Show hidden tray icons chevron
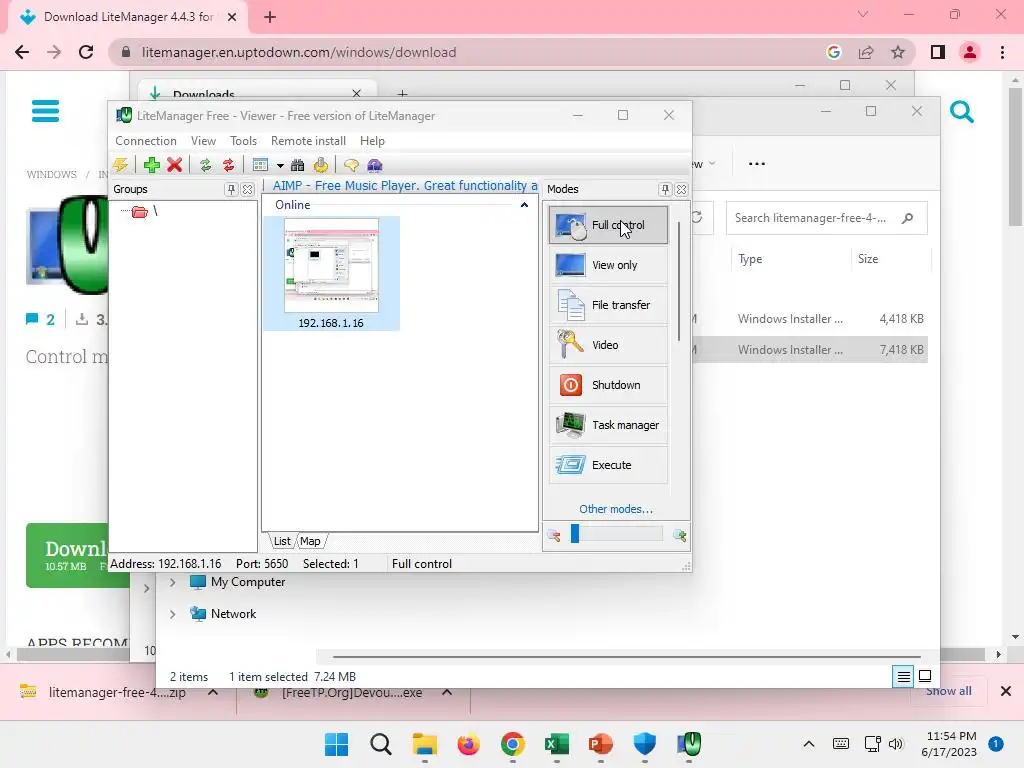This screenshot has width=1024, height=768. click(808, 744)
